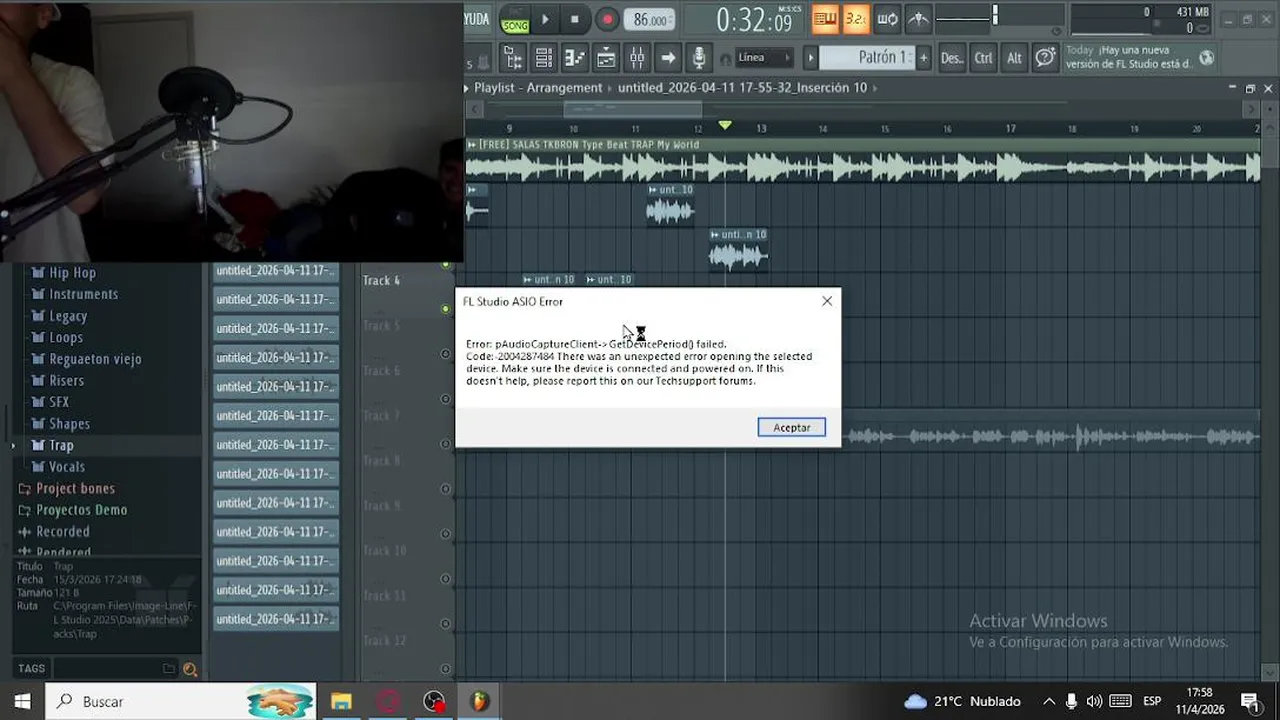
Task: Select the SALAS TKBRON Type Beat clip
Action: (x=862, y=161)
